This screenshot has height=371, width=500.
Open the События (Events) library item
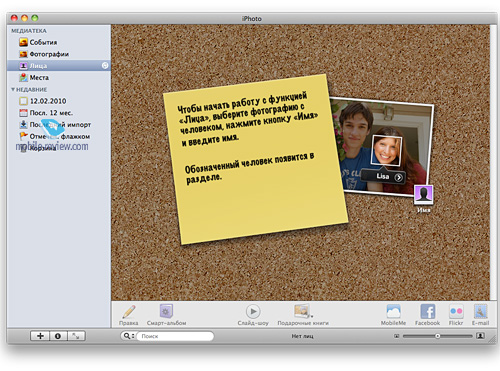pyautogui.click(x=38, y=42)
